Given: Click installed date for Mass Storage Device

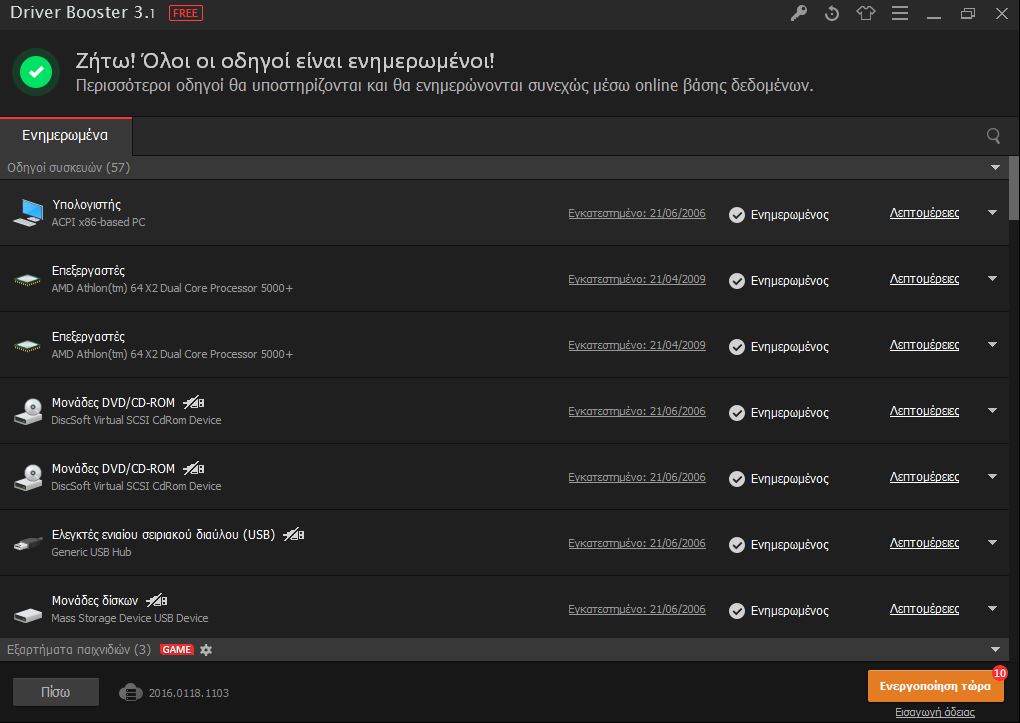Looking at the screenshot, I should 637,609.
